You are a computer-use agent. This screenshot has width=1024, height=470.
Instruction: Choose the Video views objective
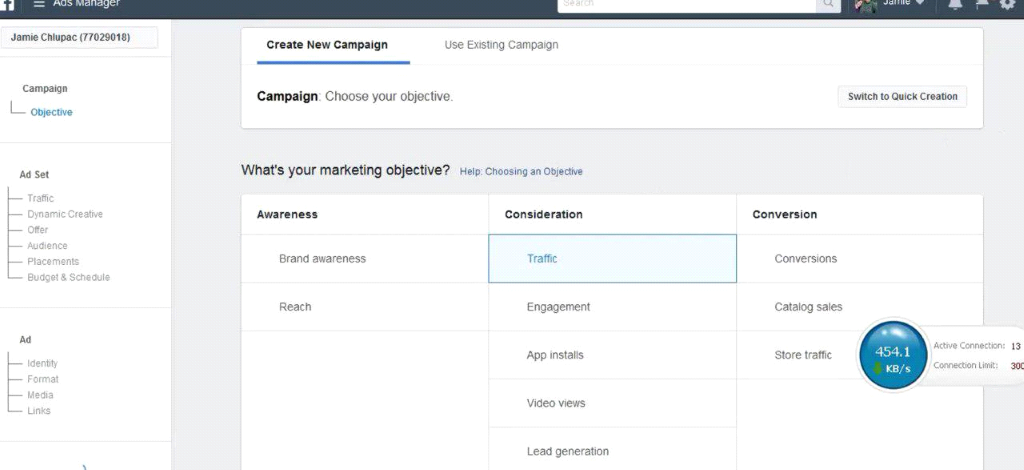pos(556,404)
